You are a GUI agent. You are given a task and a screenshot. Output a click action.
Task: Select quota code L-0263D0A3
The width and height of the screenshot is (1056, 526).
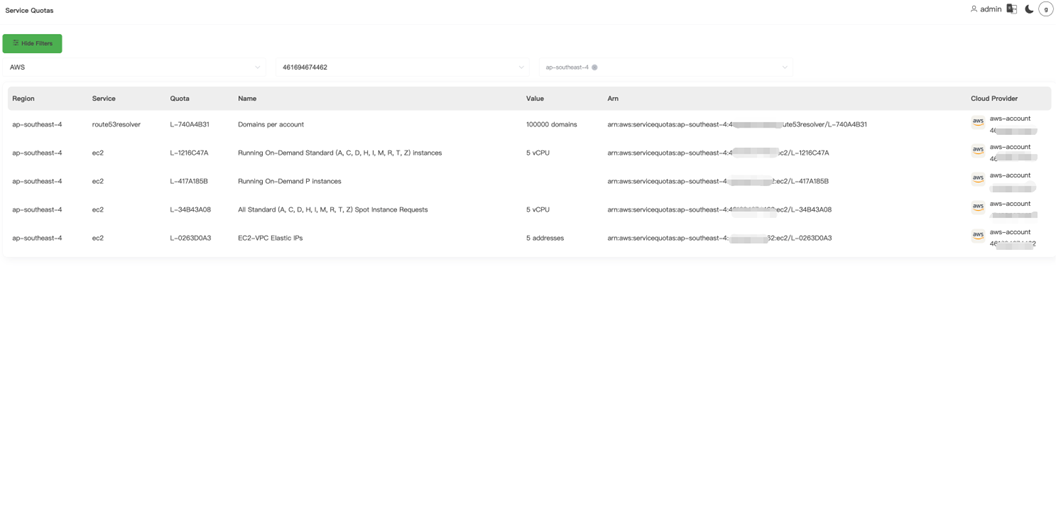pos(191,238)
